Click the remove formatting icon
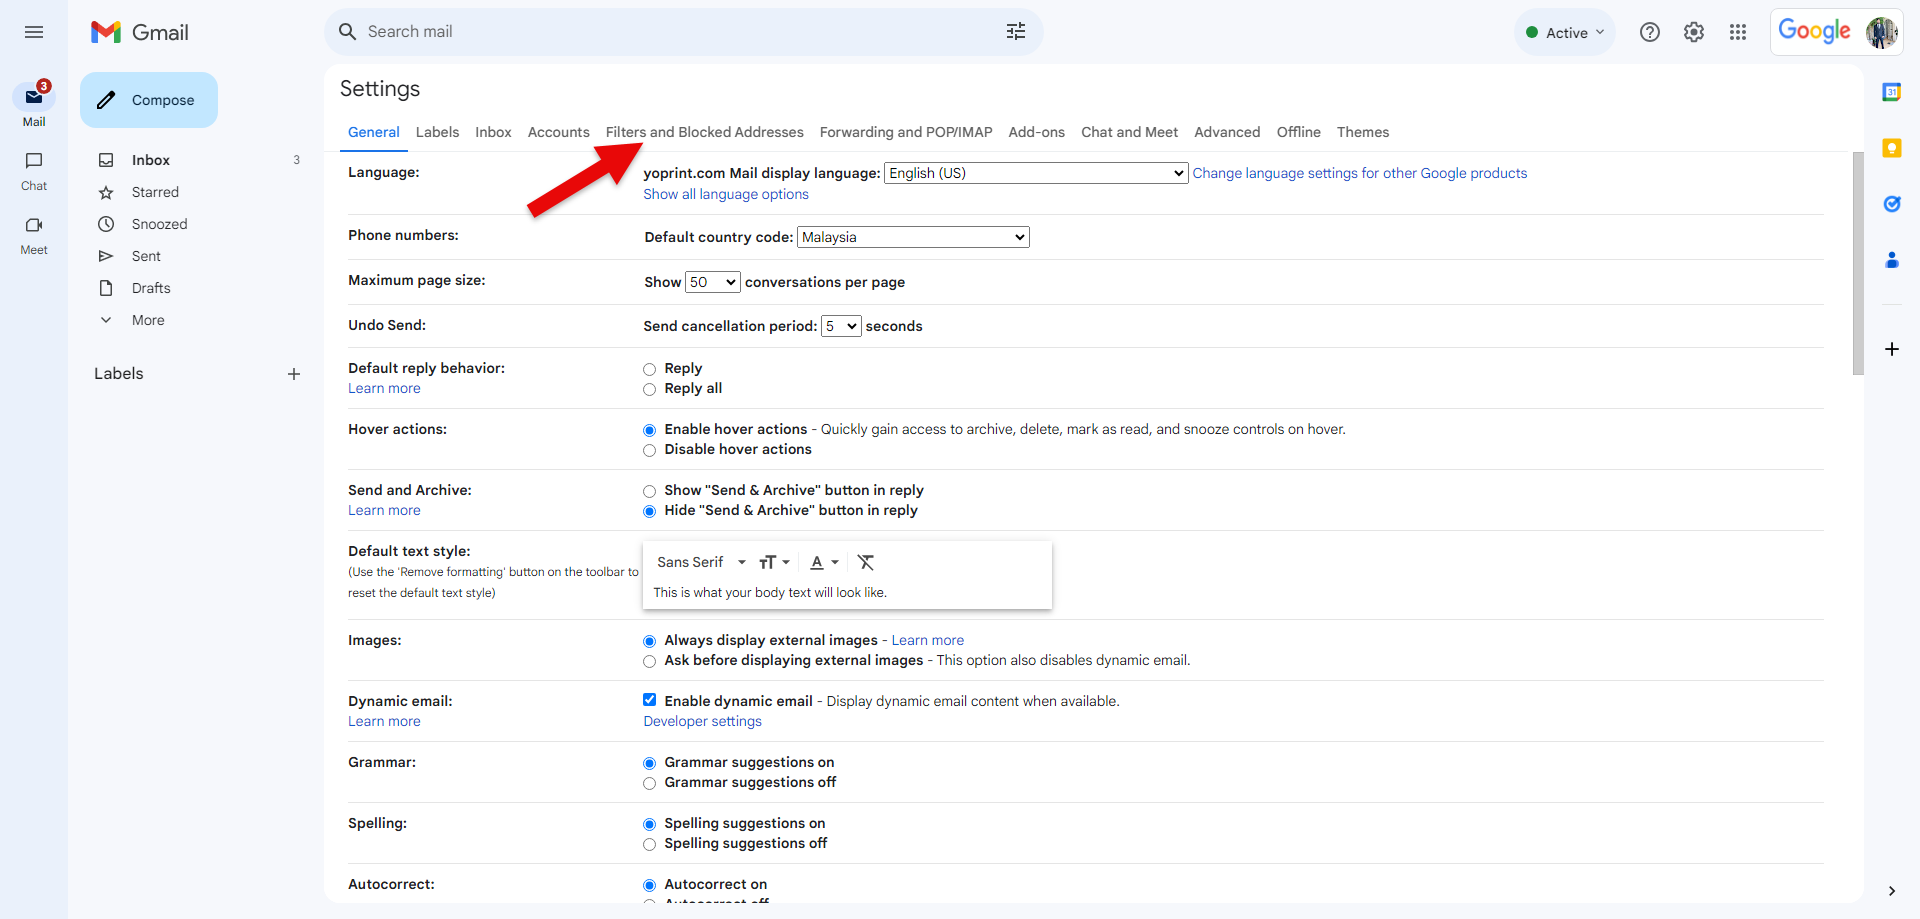This screenshot has height=919, width=1920. pos(866,562)
